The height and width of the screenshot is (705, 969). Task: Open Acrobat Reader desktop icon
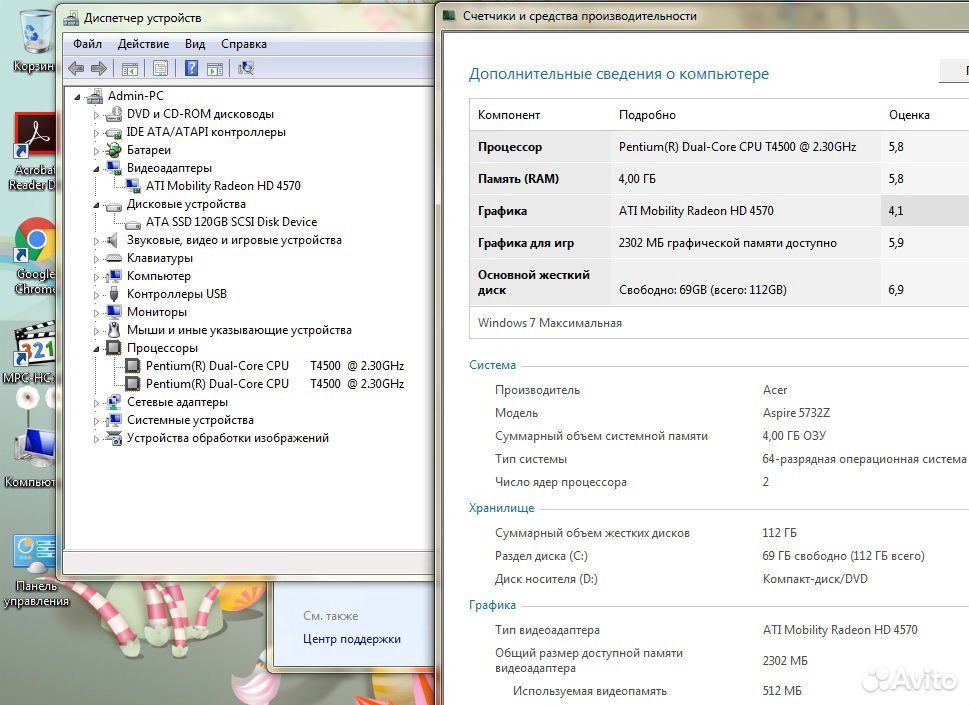(x=34, y=151)
